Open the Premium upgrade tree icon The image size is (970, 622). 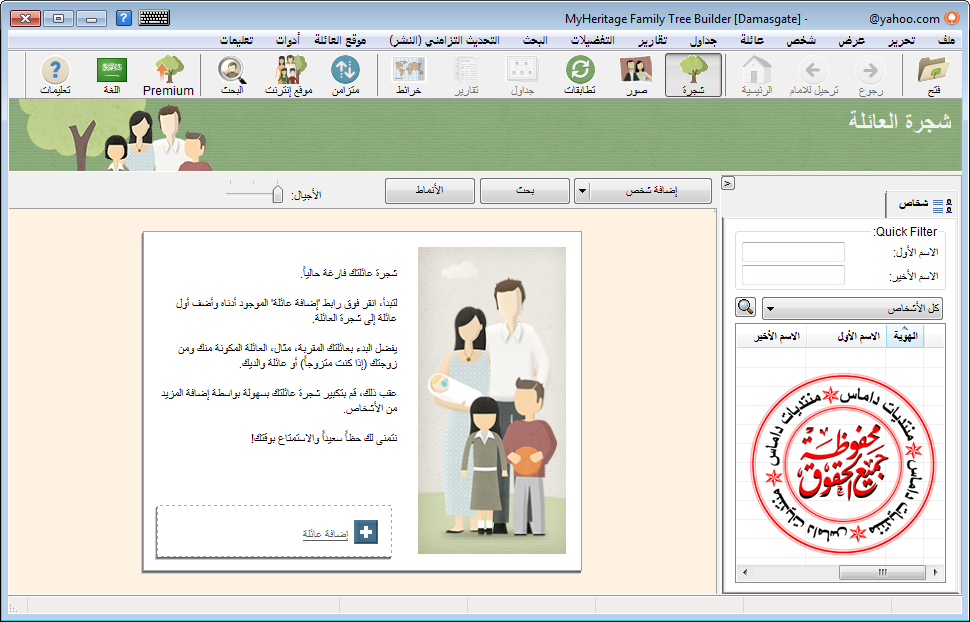[168, 75]
